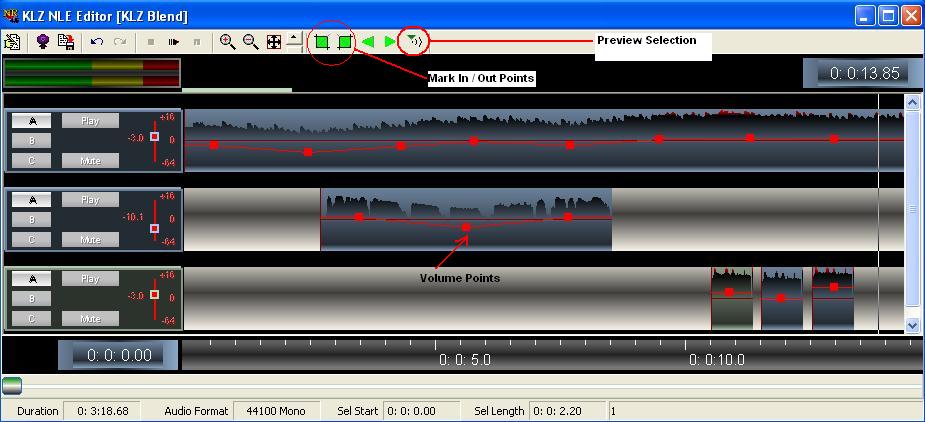This screenshot has height=422, width=925.
Task: Select layer B on the first track
Action: click(32, 140)
